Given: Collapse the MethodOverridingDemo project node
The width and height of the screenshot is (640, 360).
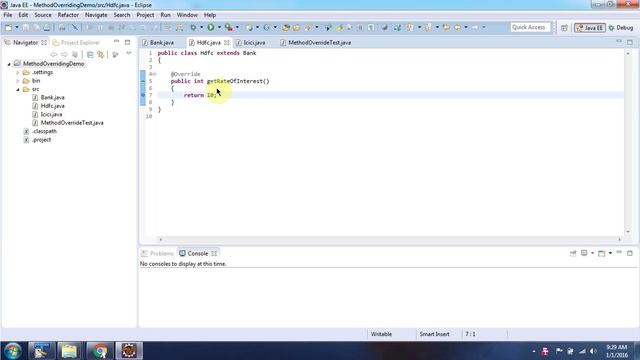Looking at the screenshot, I should (9, 64).
